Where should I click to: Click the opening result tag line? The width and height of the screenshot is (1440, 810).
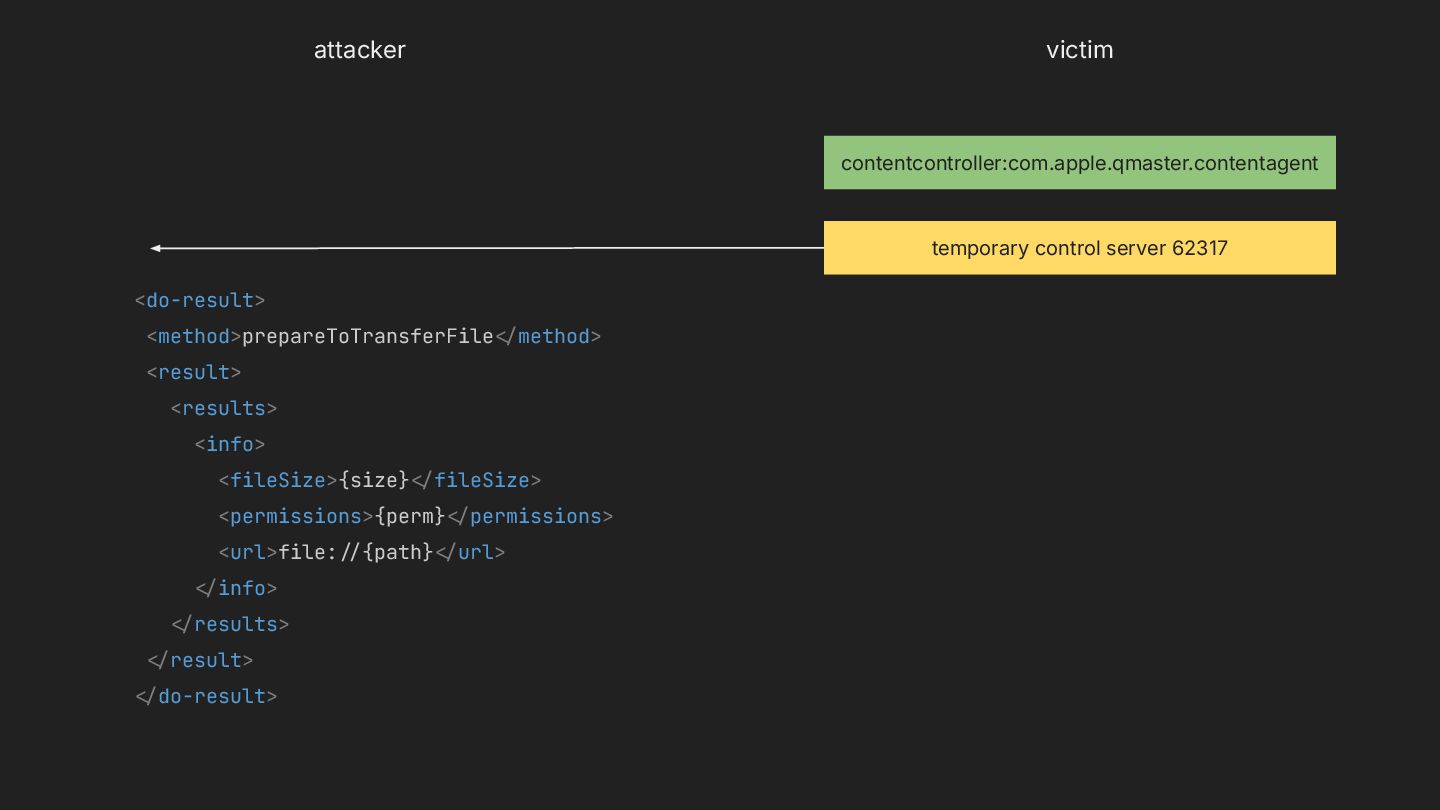click(194, 372)
